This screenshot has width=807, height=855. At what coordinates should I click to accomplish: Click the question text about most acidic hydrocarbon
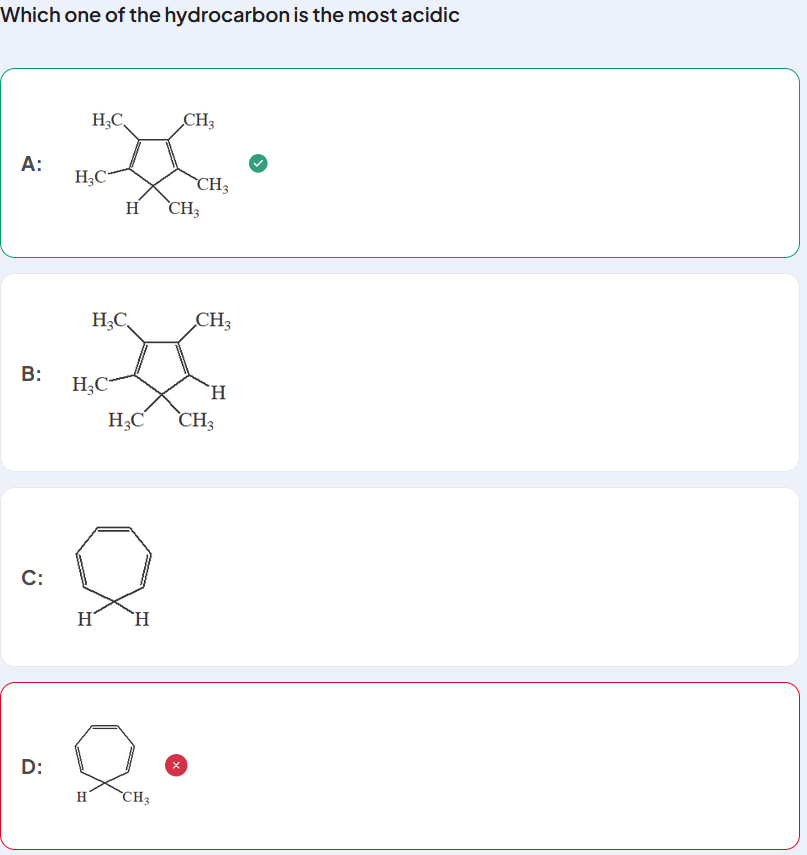tap(230, 15)
